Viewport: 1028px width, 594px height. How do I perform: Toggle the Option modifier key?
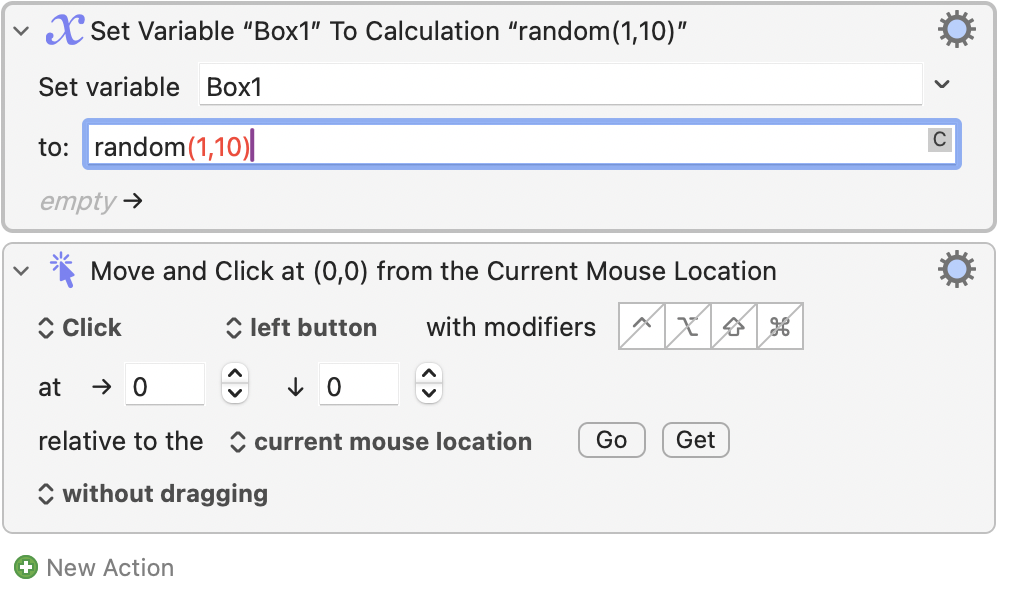click(x=688, y=327)
